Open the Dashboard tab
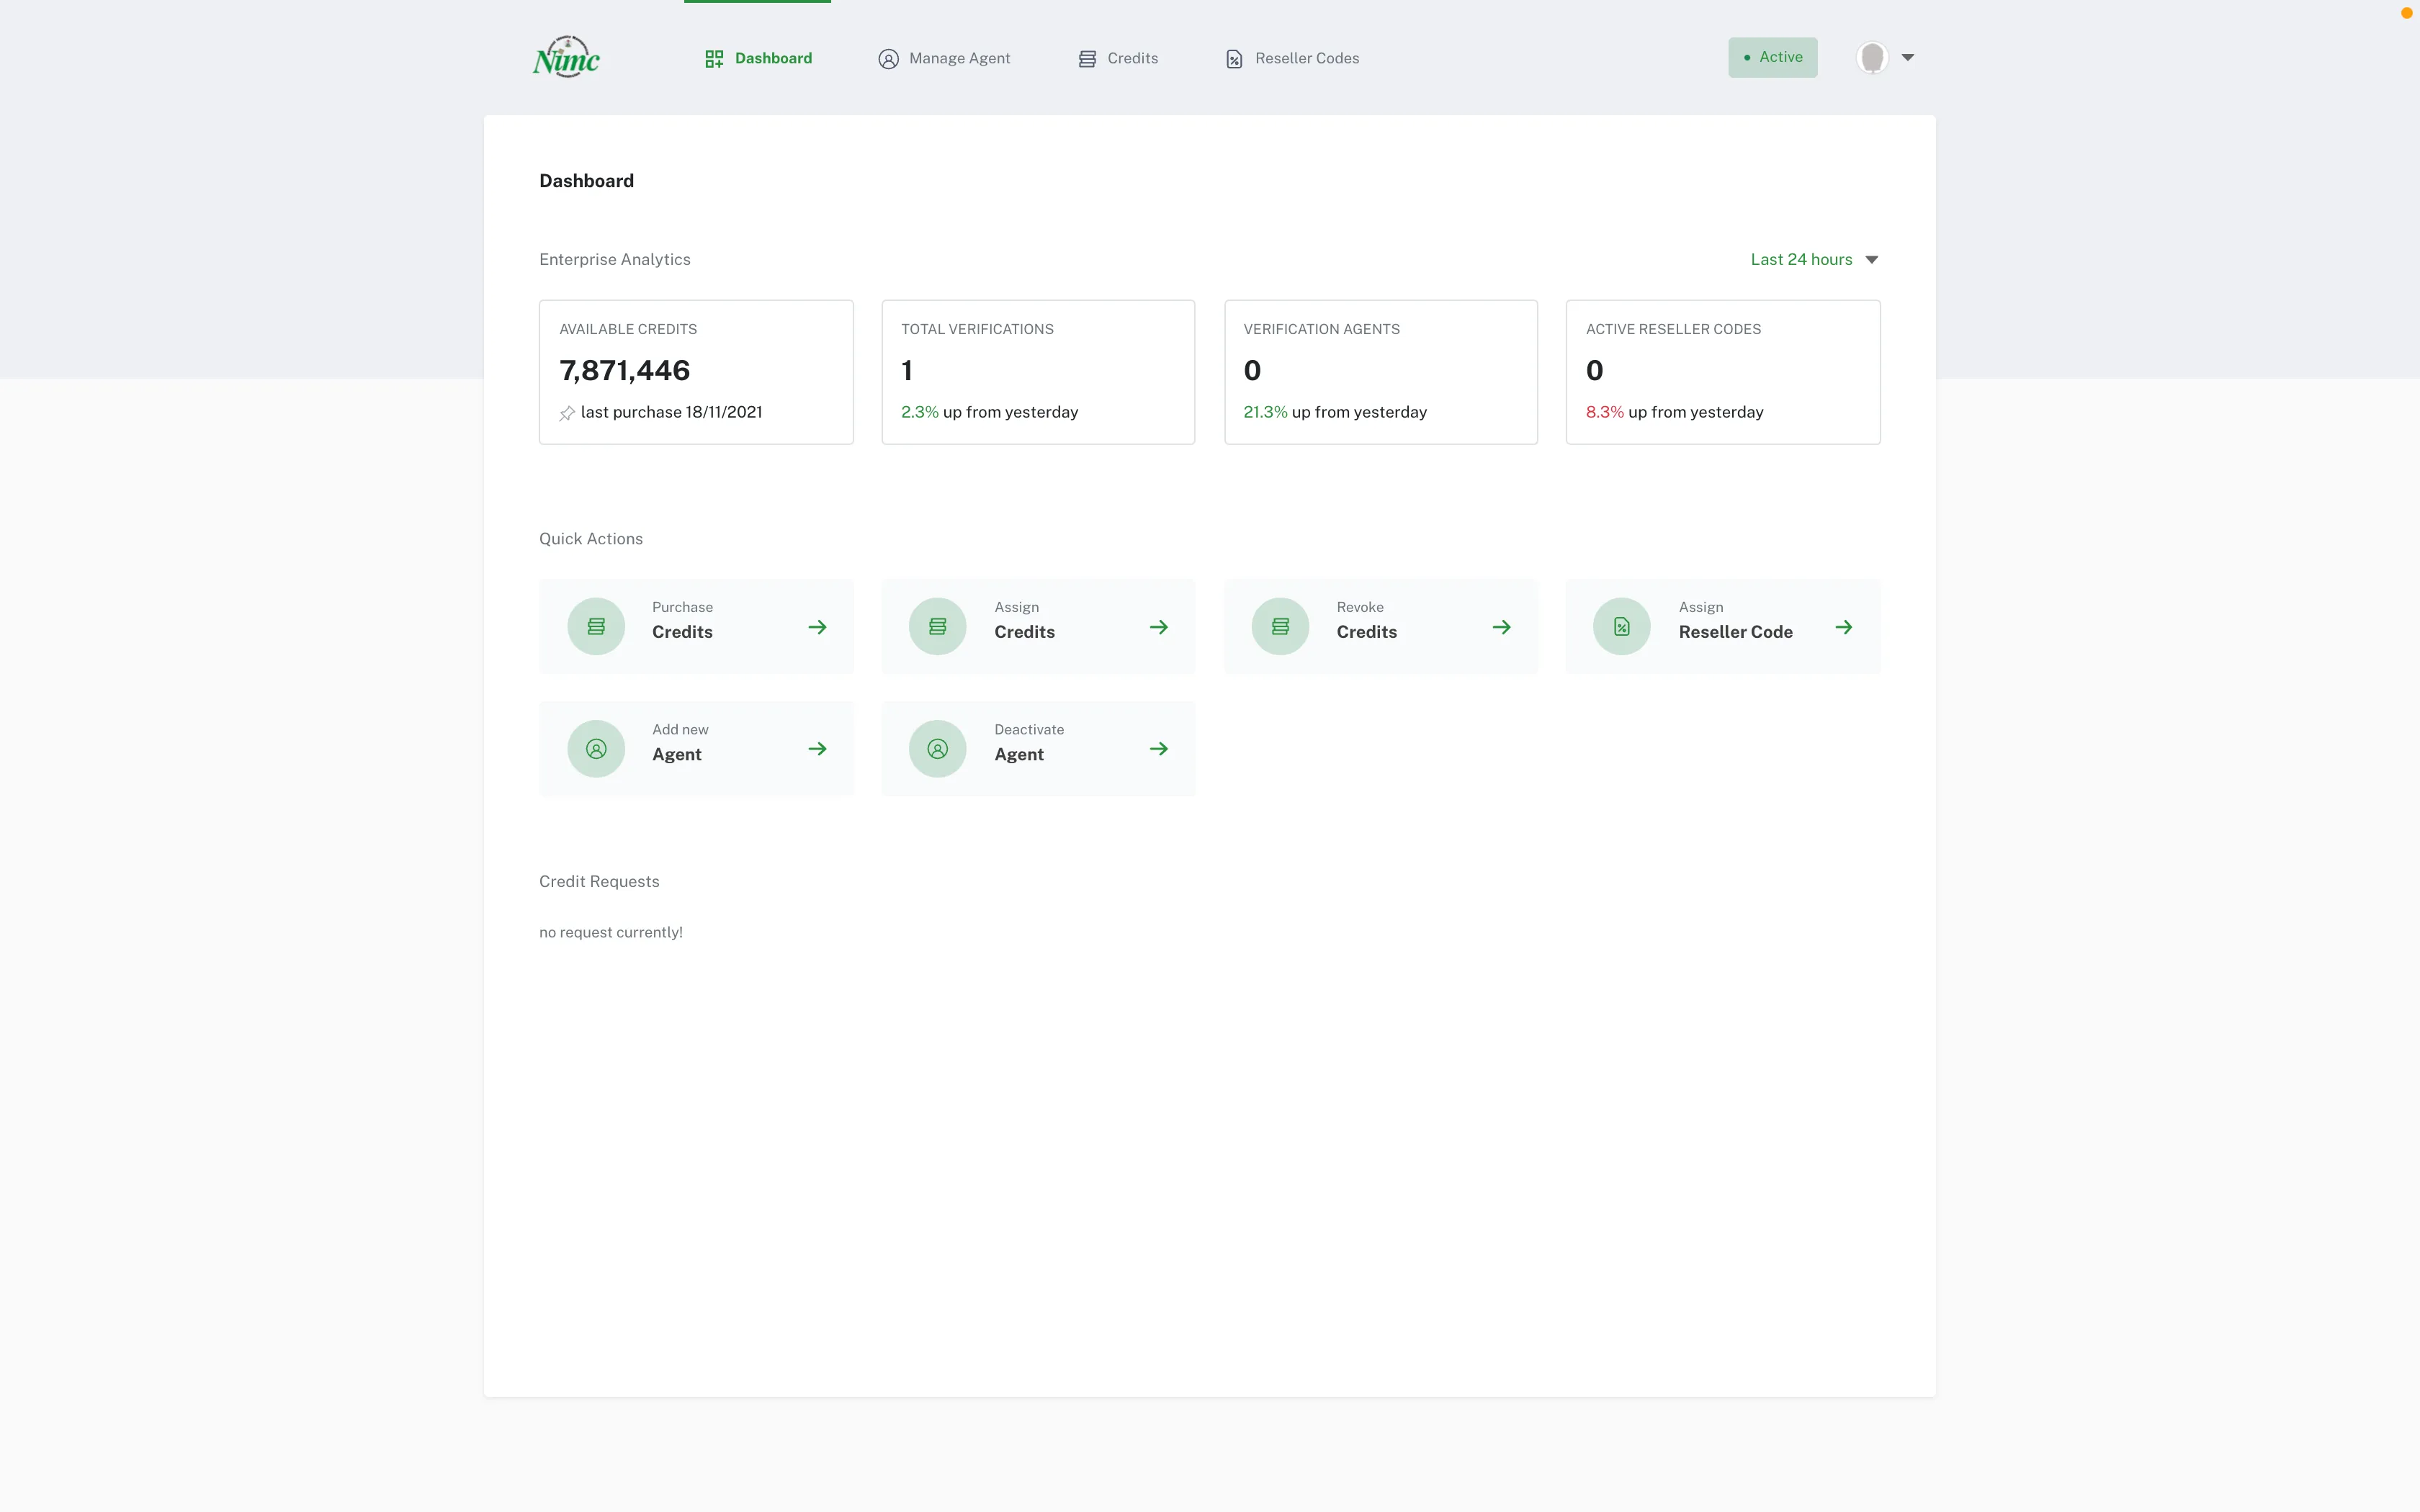Image resolution: width=2420 pixels, height=1512 pixels. tap(758, 58)
